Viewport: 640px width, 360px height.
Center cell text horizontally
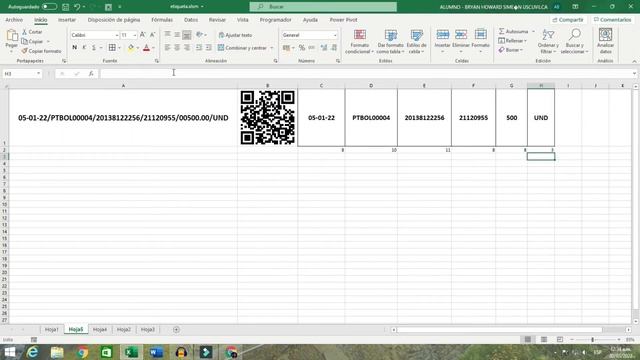(177, 48)
